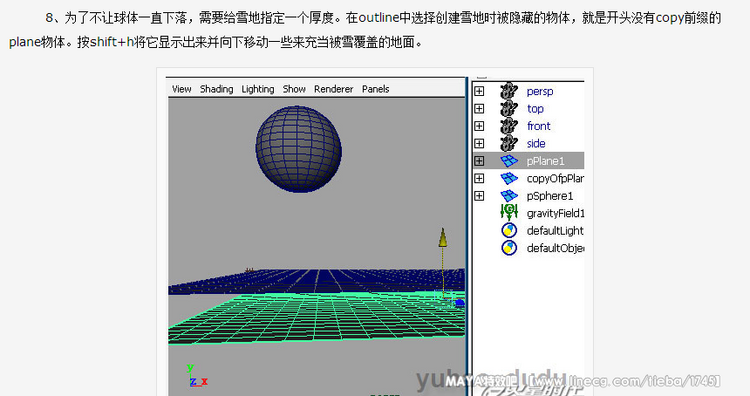Viewport: 750px width, 396px height.
Task: Click the defaultLightSet icon
Action: [509, 231]
